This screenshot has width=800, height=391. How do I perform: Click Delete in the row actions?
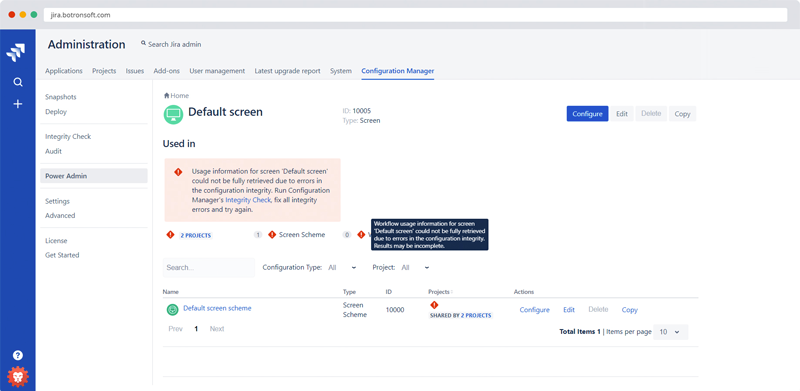598,309
